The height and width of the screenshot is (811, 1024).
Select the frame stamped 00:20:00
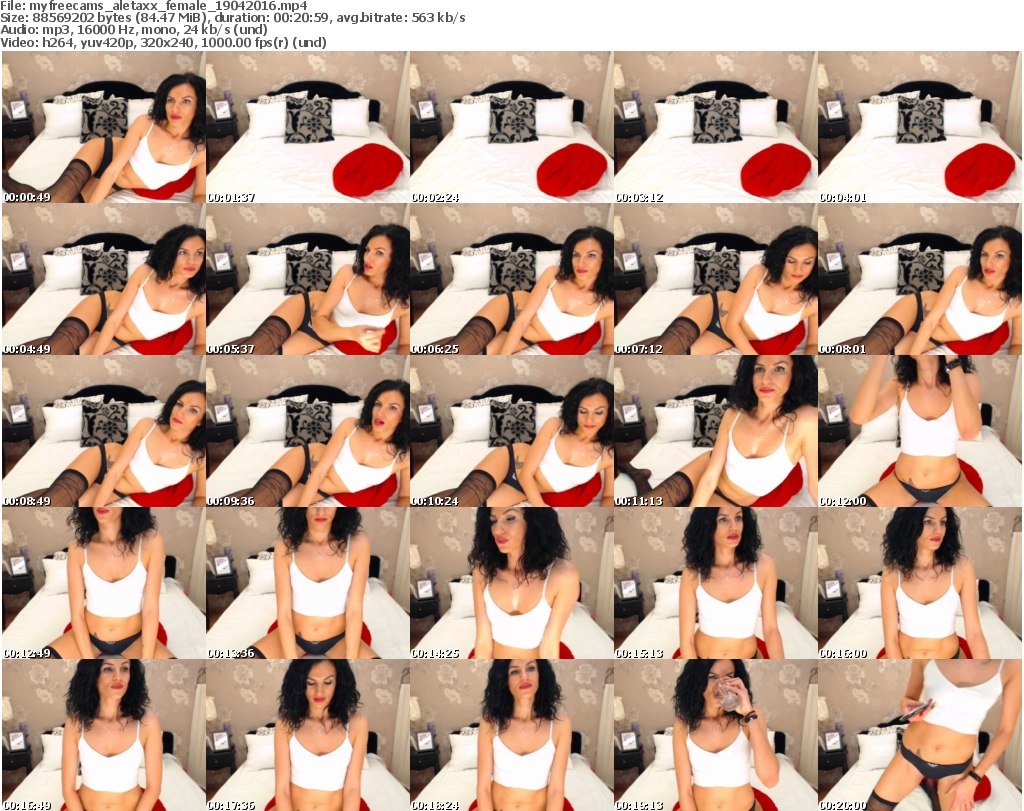[x=919, y=735]
